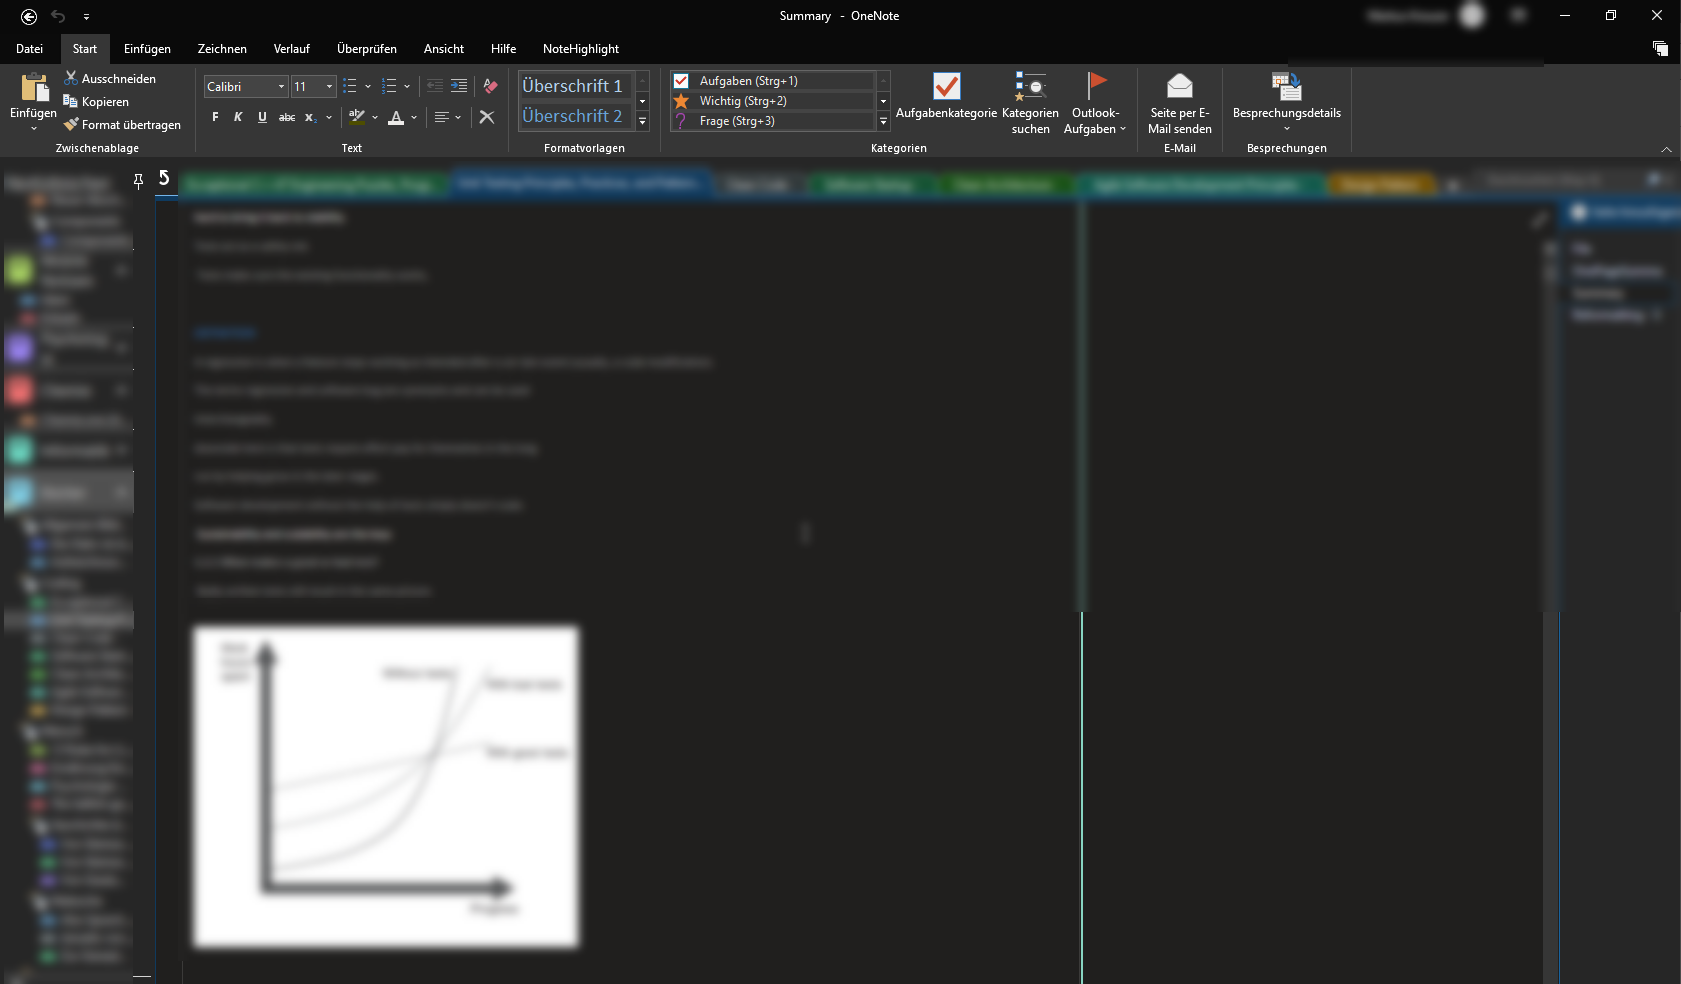Toggle italic (K) formatting
Screen dimensions: 1681x984
238,117
